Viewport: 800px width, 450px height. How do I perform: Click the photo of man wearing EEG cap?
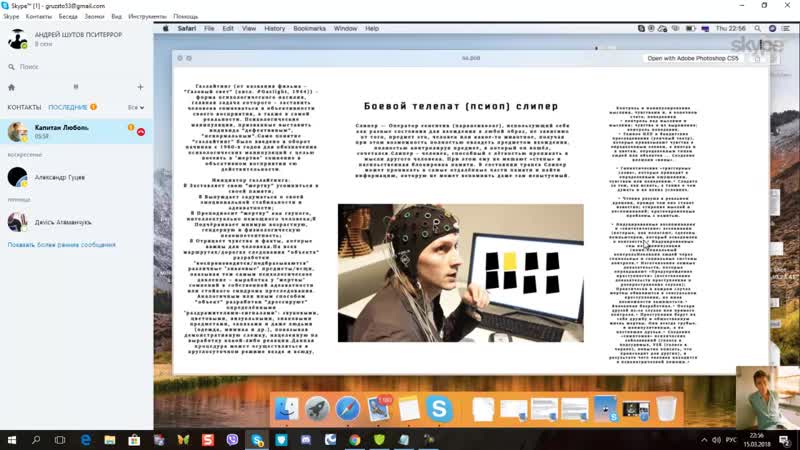tap(461, 273)
